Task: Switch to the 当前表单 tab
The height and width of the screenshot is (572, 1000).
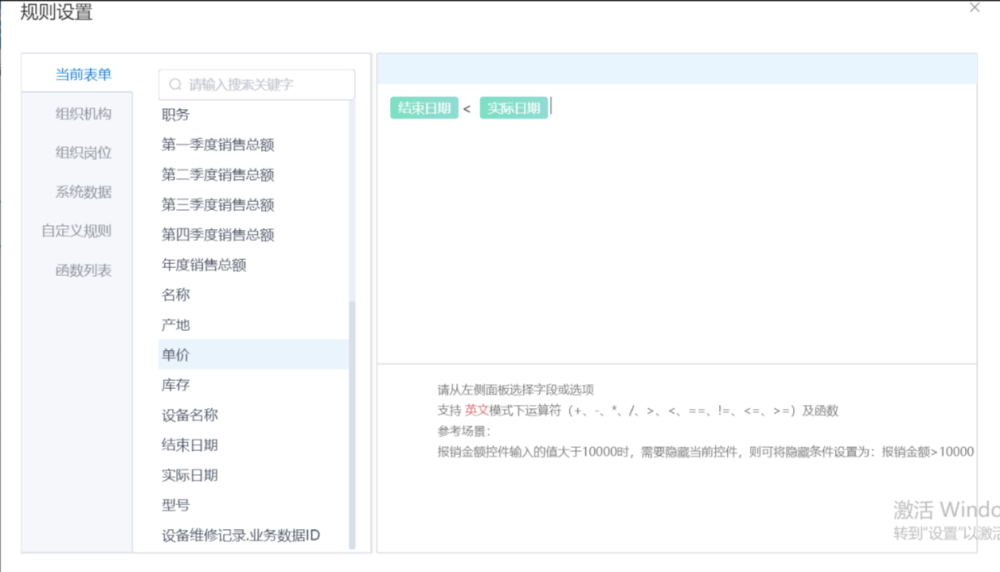Action: tap(83, 74)
